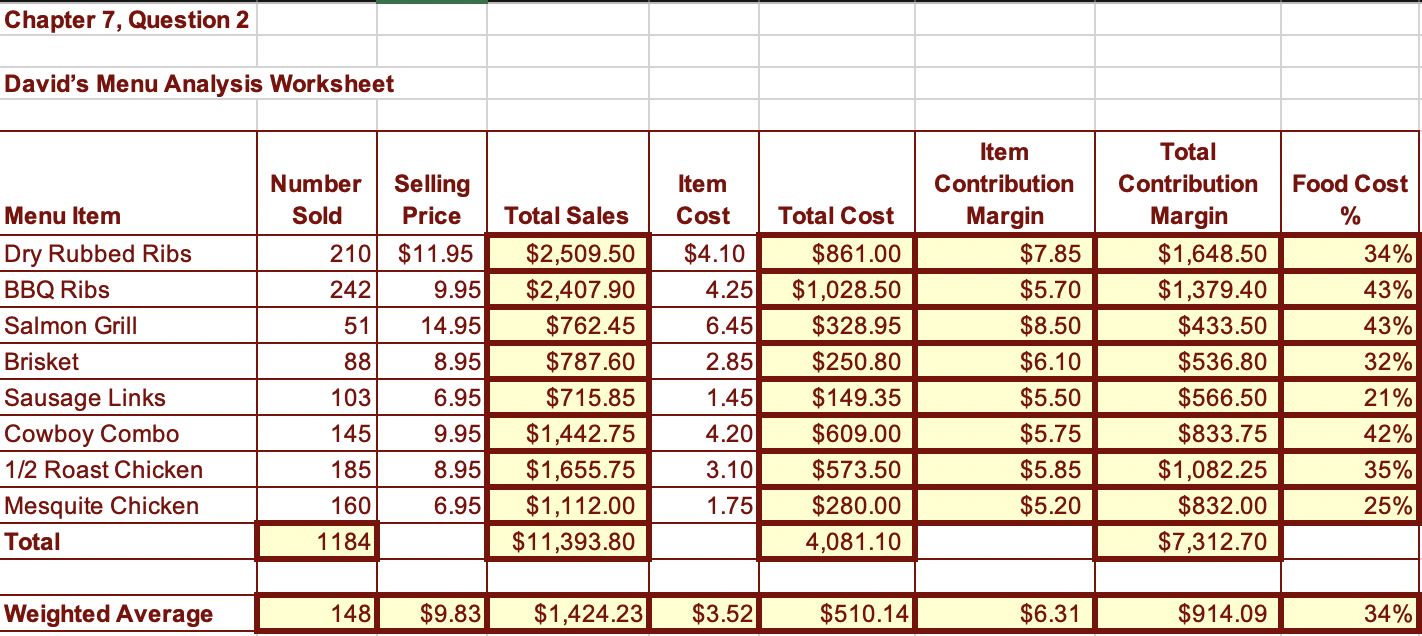Click the 'Item Cost' header cell
1422x636 pixels.
[704, 183]
